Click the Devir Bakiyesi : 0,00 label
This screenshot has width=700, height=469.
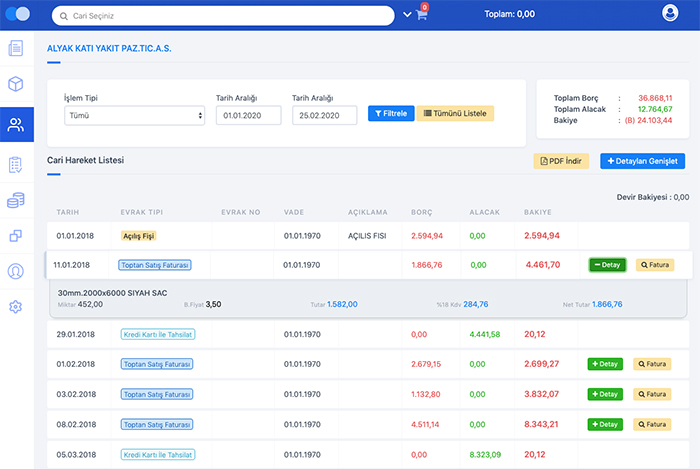pos(653,197)
